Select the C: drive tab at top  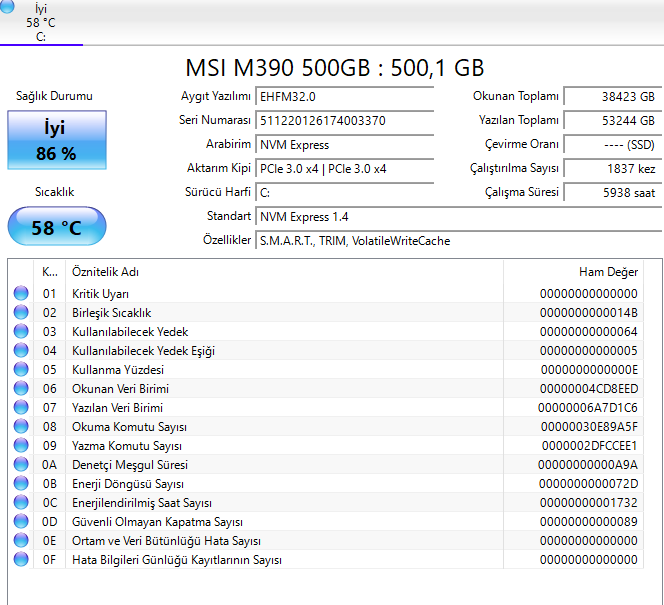(41, 23)
